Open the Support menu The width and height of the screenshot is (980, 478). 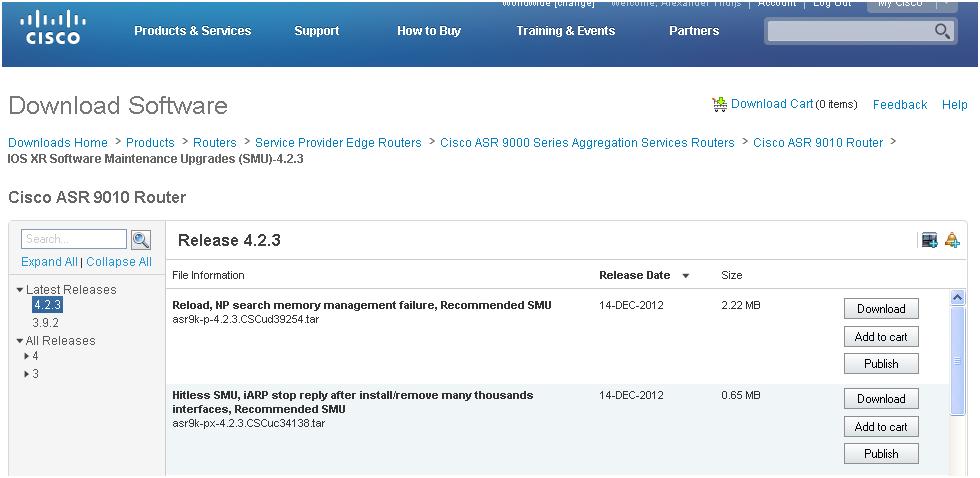(x=317, y=31)
